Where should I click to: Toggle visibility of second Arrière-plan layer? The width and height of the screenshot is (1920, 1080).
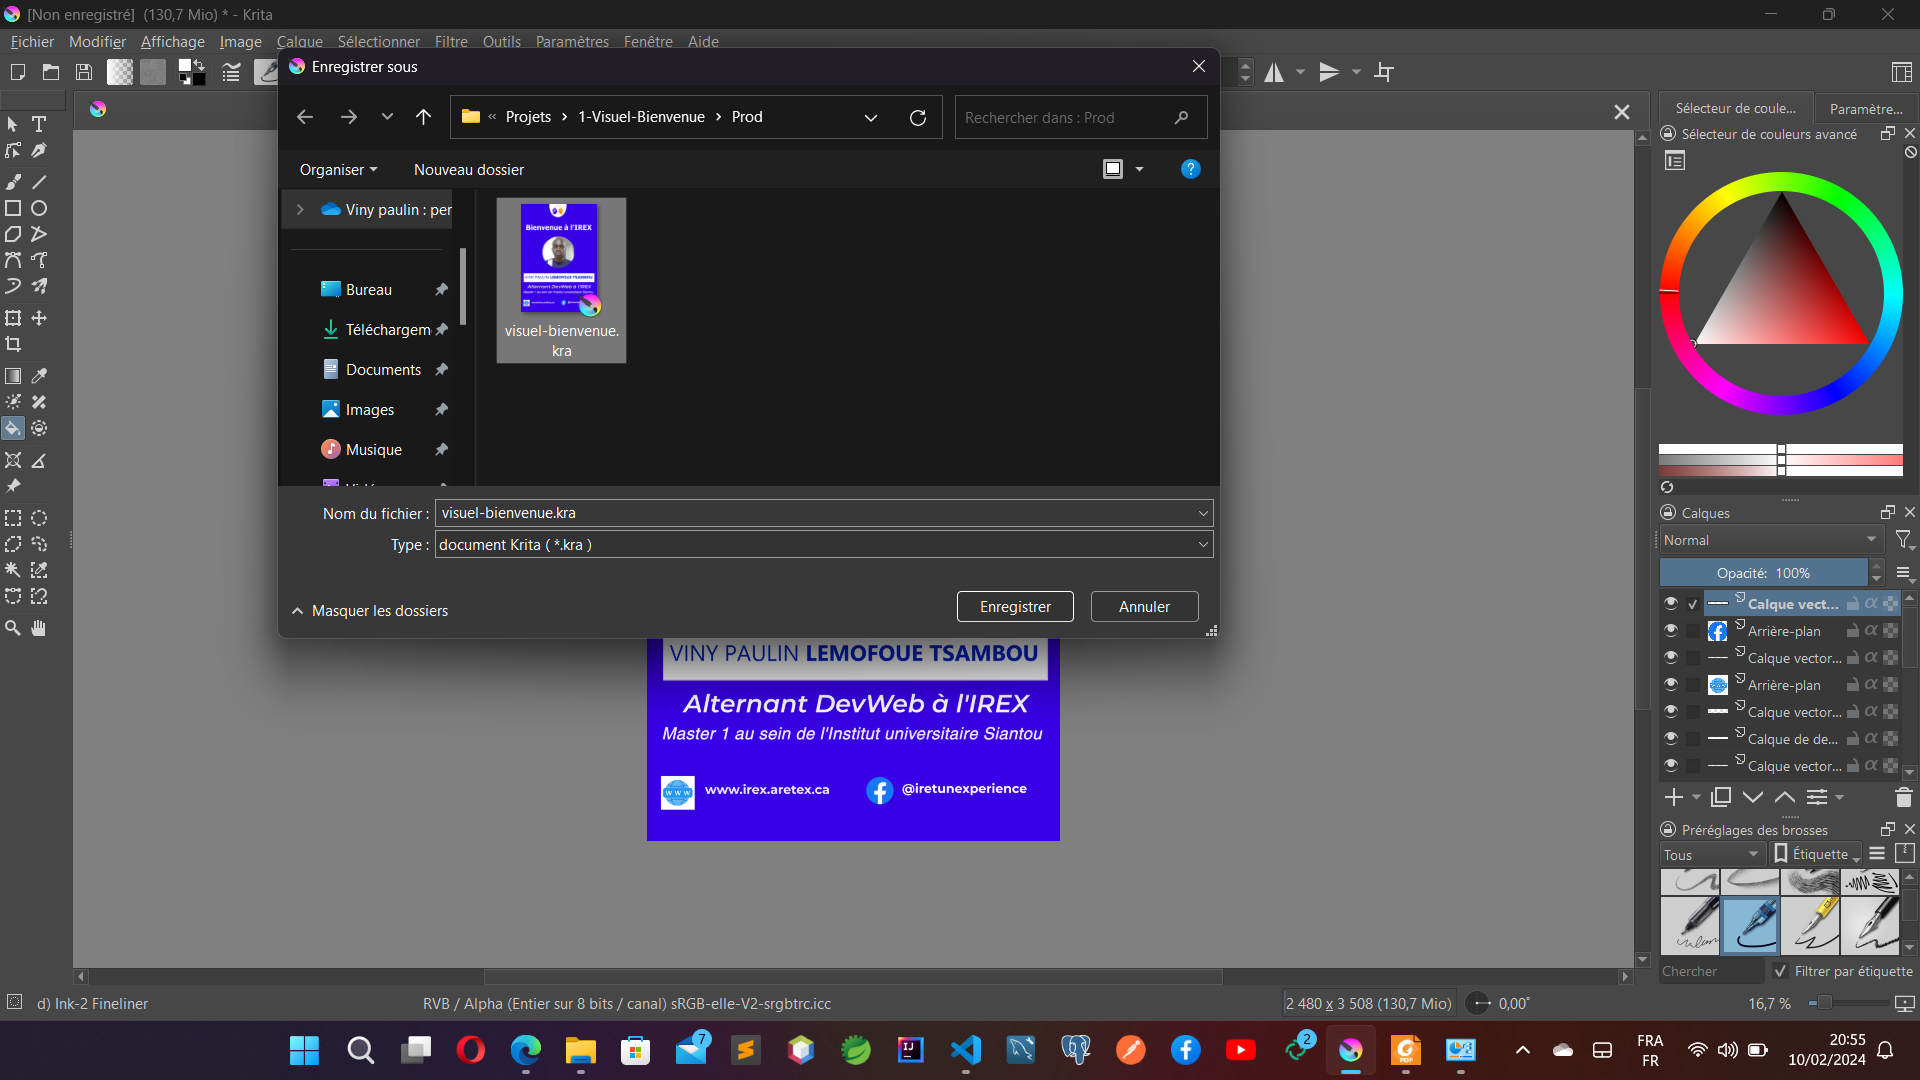click(x=1671, y=684)
